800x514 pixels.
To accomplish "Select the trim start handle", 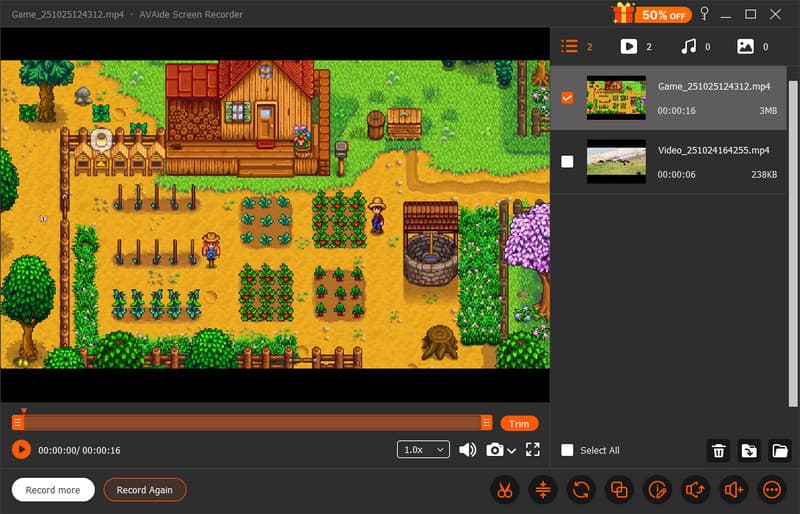I will click(18, 423).
